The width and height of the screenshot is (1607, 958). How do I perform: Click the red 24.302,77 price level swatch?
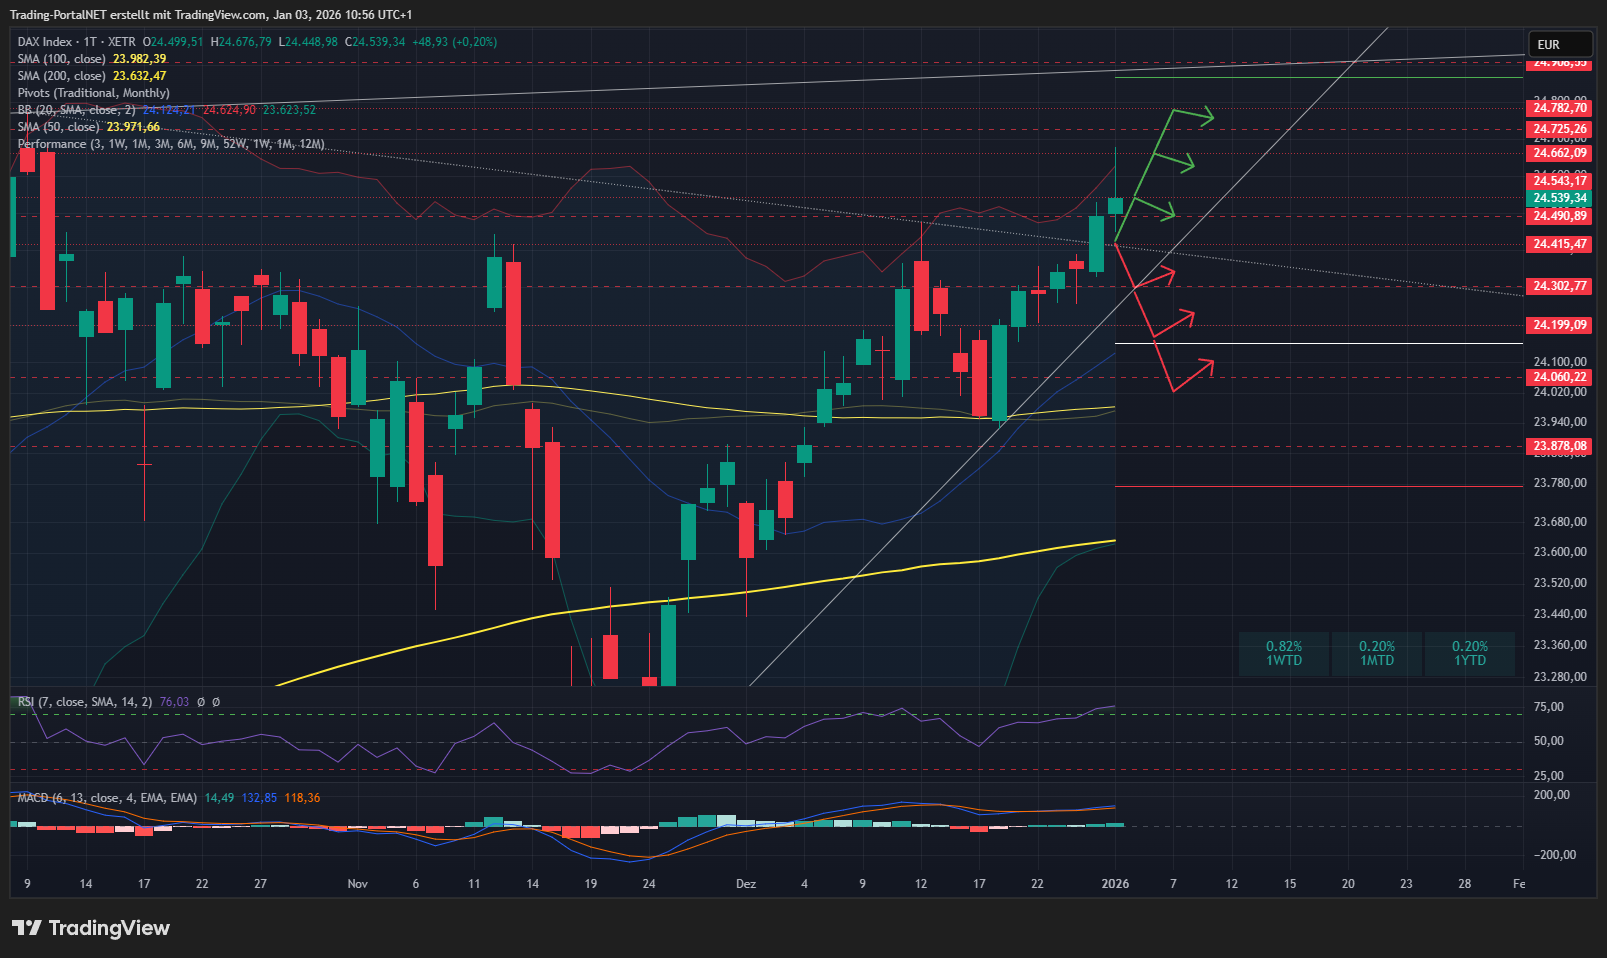[1560, 286]
